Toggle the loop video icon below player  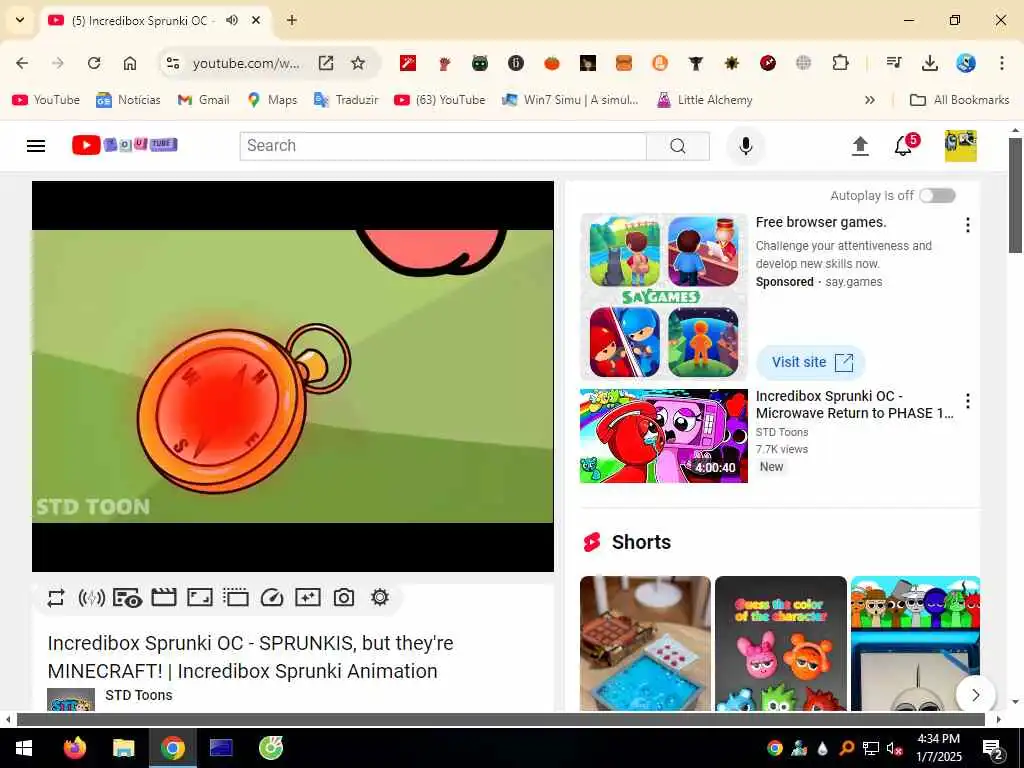(56, 598)
